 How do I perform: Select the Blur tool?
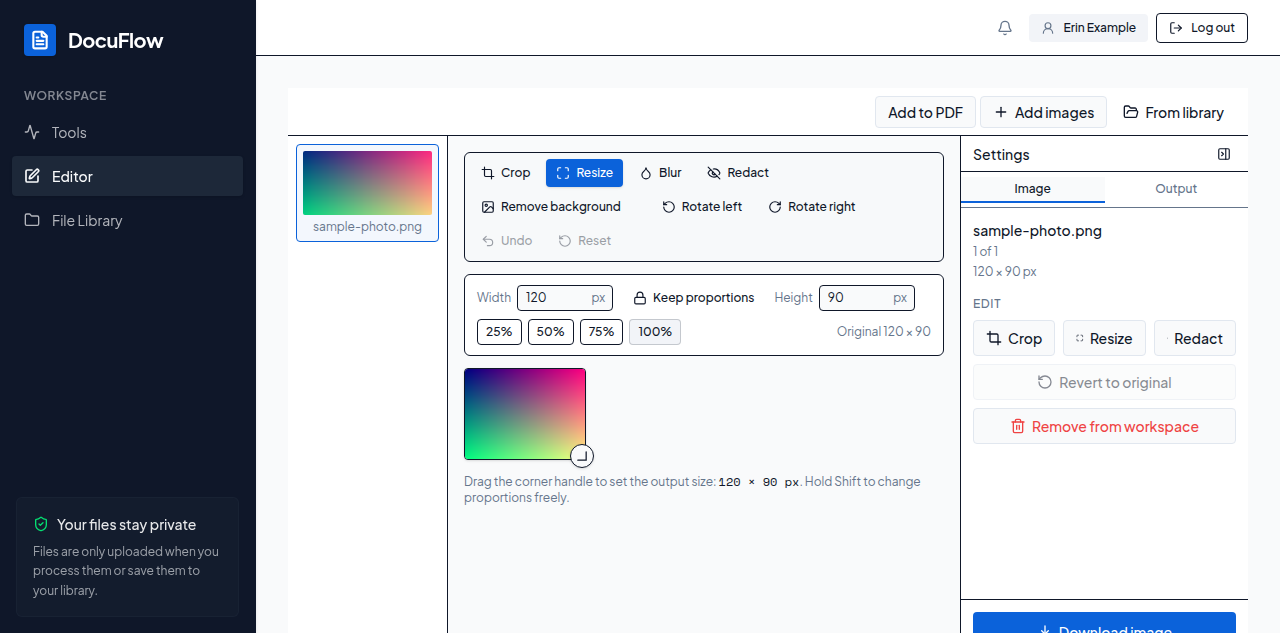(661, 173)
